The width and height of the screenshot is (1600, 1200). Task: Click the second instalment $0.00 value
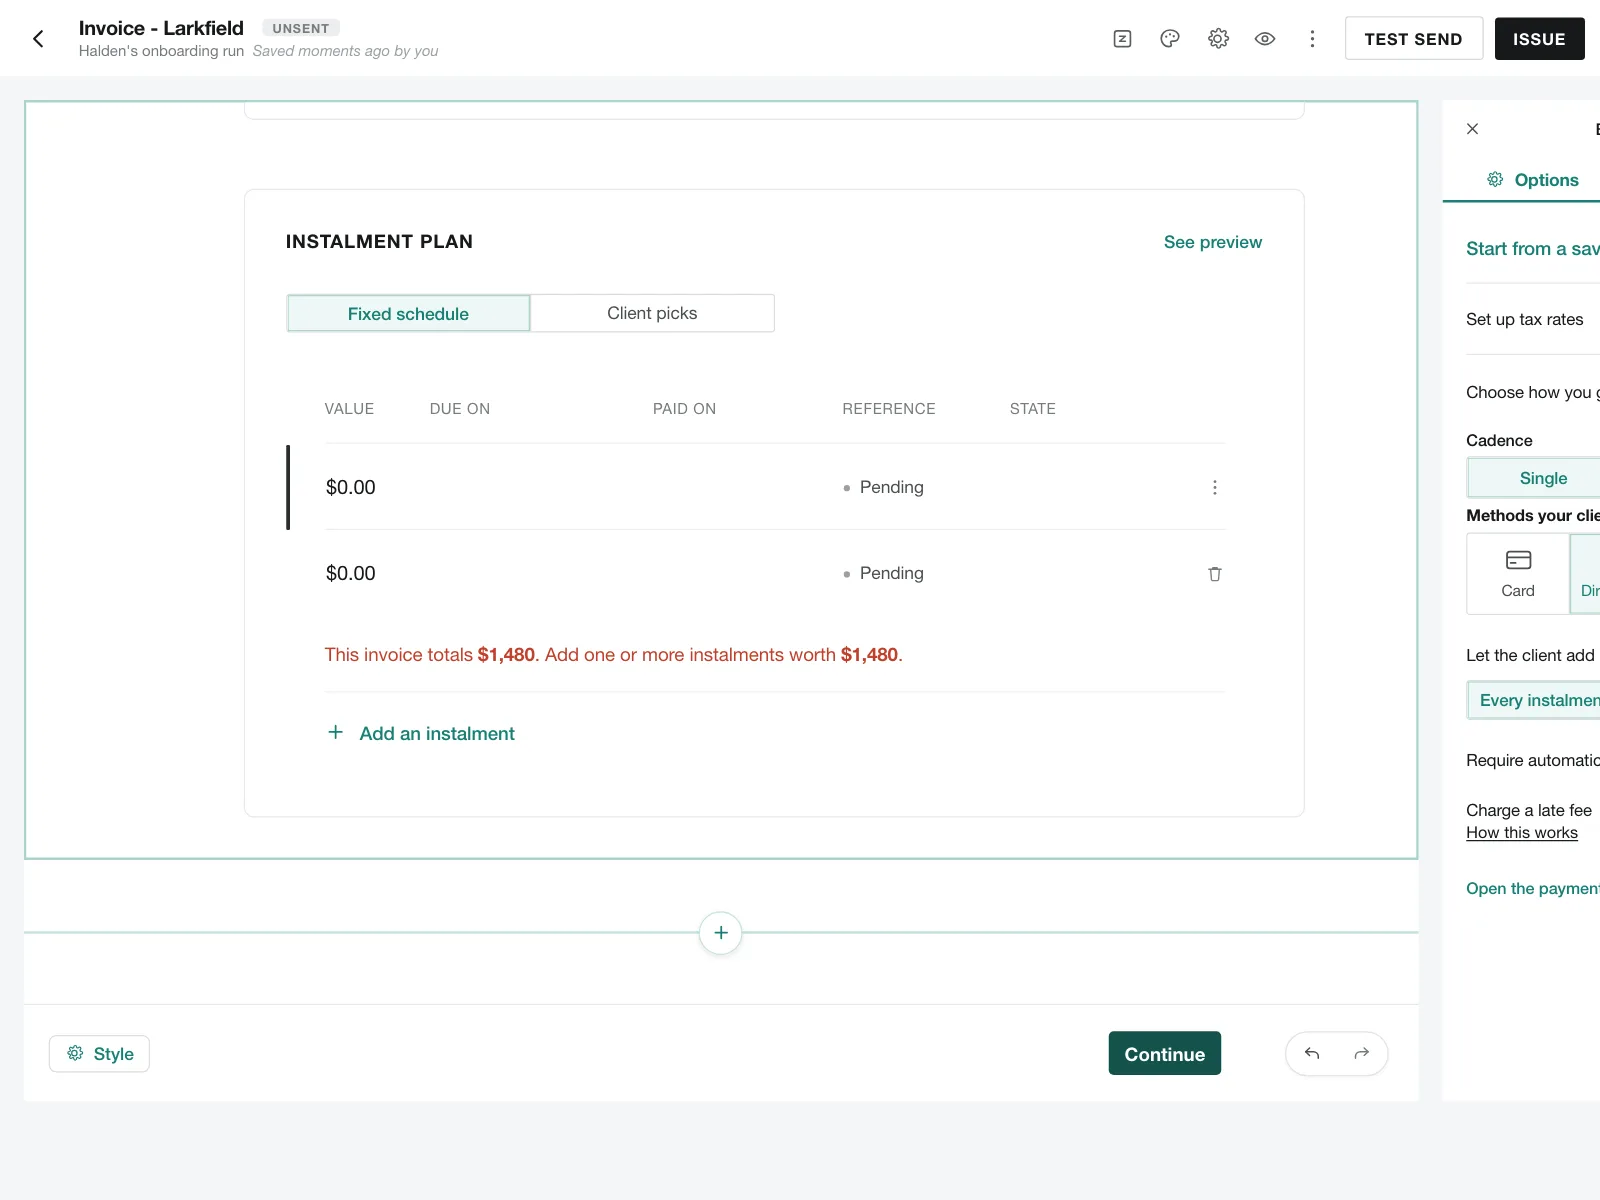[x=350, y=574]
